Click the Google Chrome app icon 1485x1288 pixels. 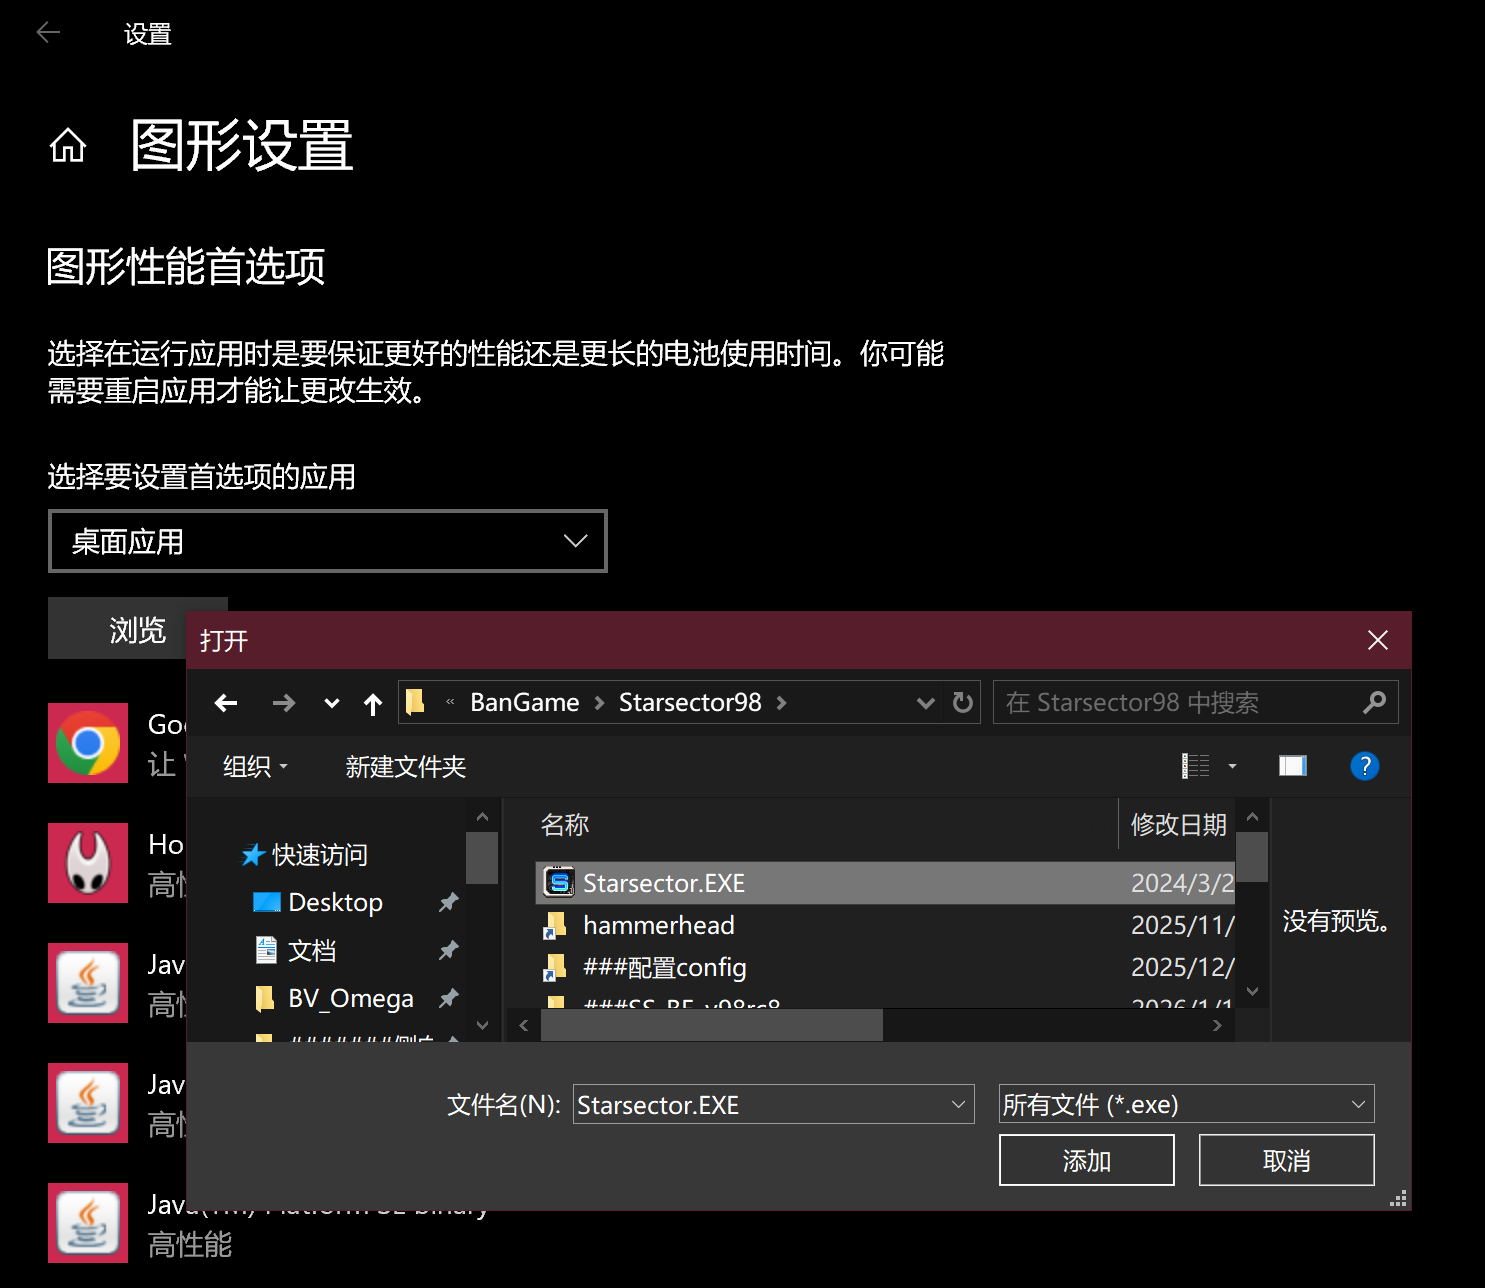pyautogui.click(x=88, y=743)
